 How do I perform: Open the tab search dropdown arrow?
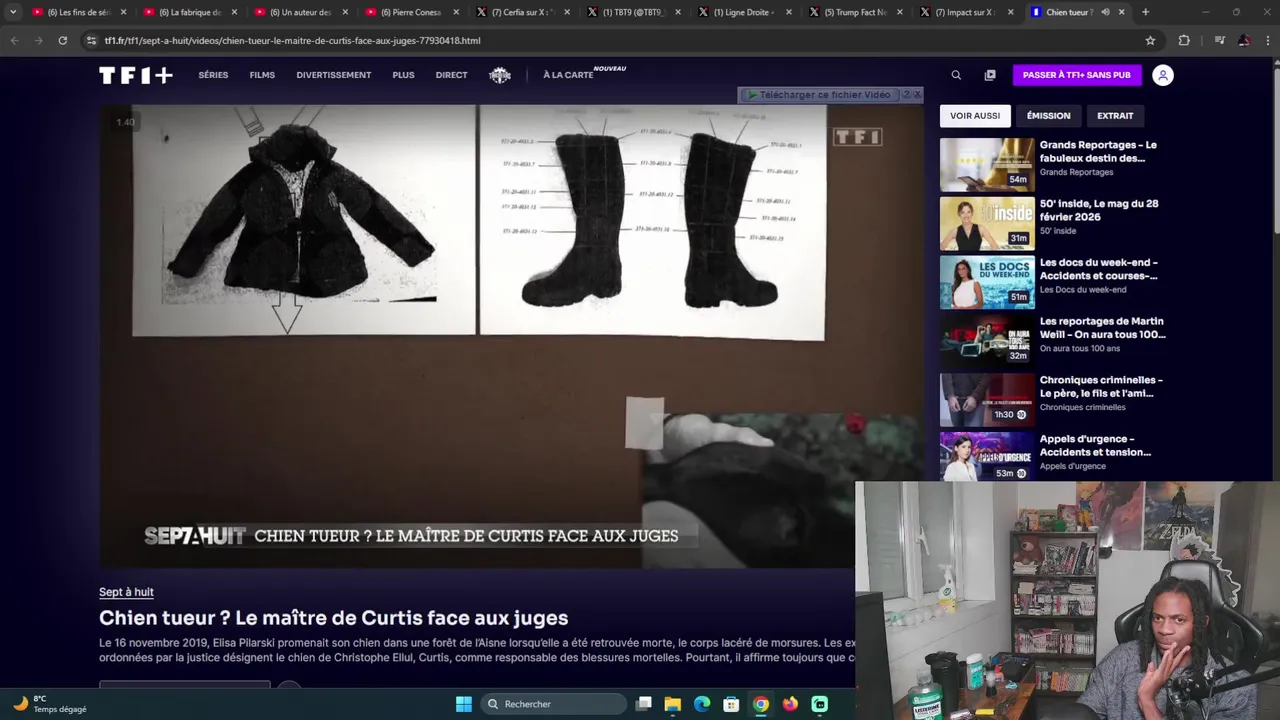click(x=13, y=12)
